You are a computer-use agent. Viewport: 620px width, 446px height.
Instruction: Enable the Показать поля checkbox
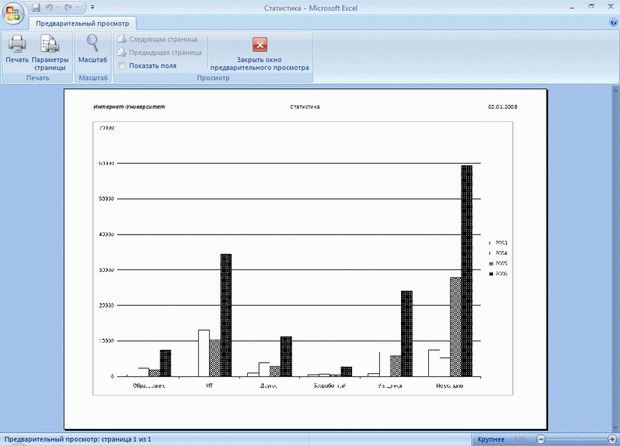coord(122,66)
